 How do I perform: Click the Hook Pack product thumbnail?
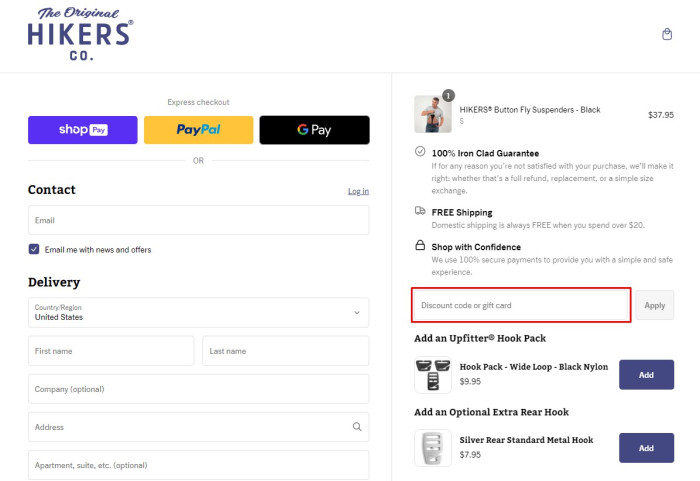click(x=433, y=375)
